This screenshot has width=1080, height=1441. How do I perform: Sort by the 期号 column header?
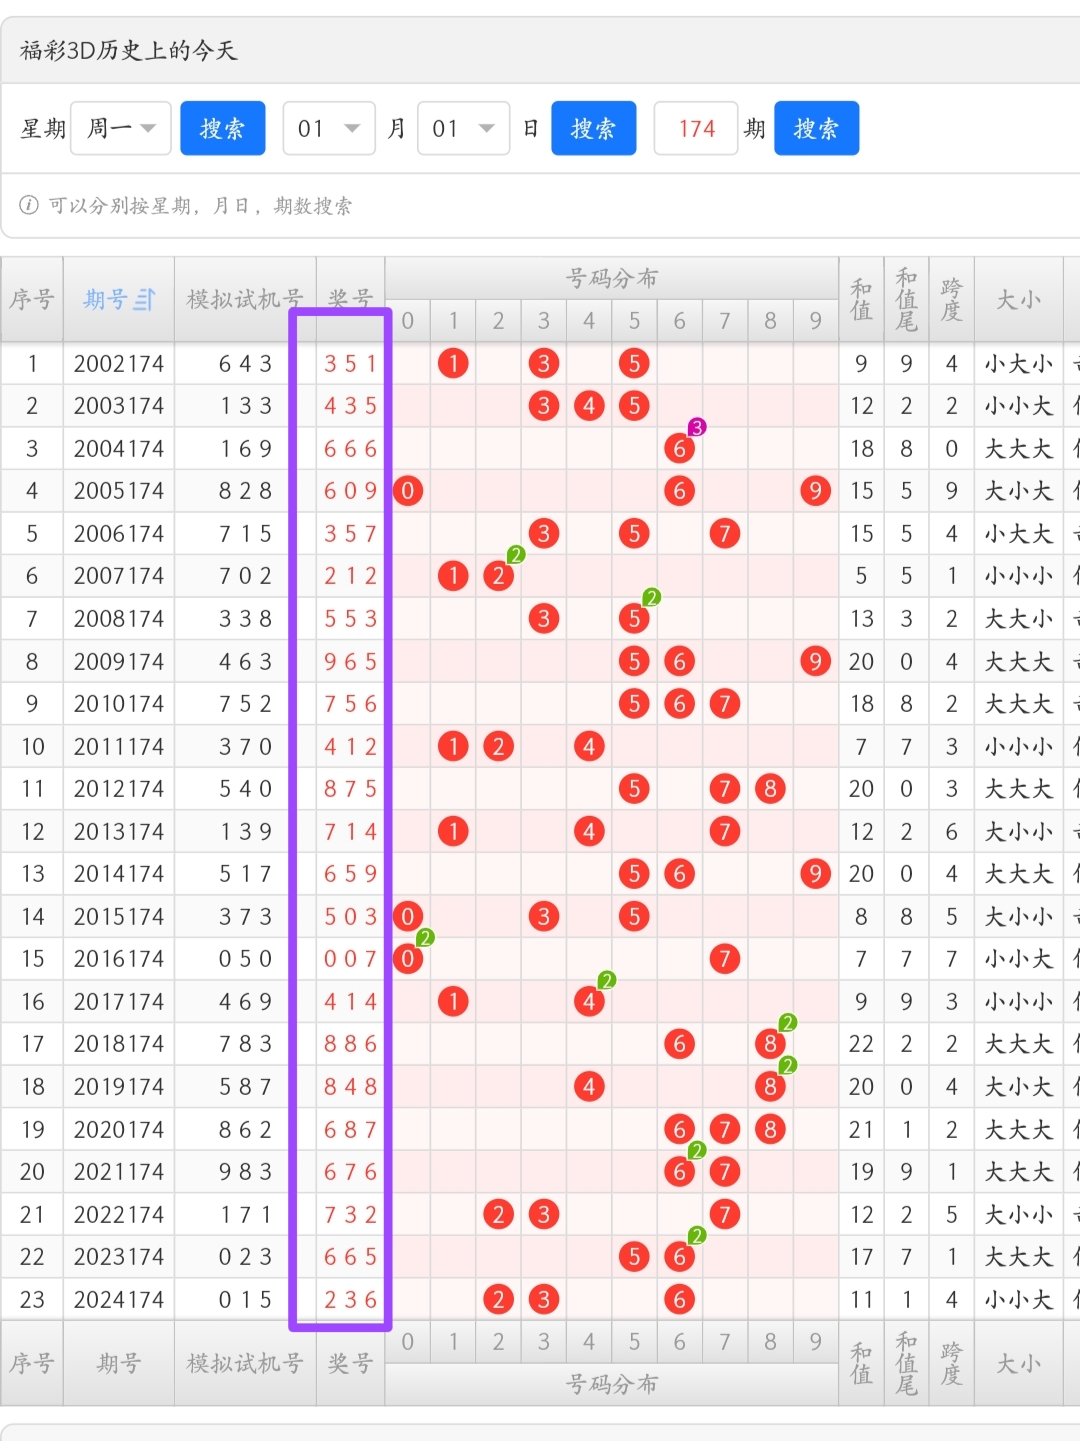coord(119,299)
